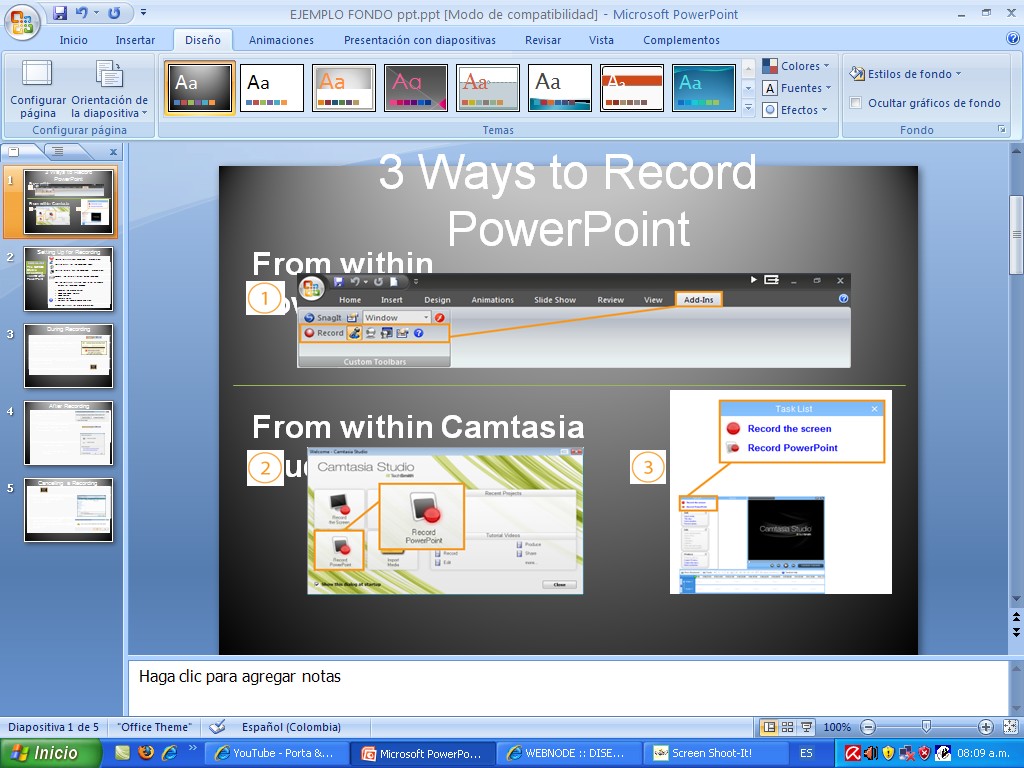Select the orange-titled theme thumbnail

344,88
